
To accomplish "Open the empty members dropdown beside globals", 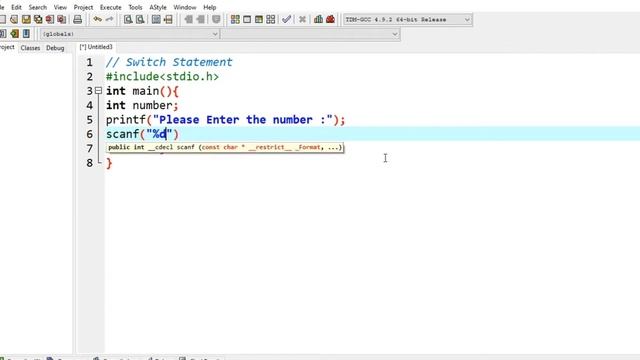I will click(x=311, y=34).
